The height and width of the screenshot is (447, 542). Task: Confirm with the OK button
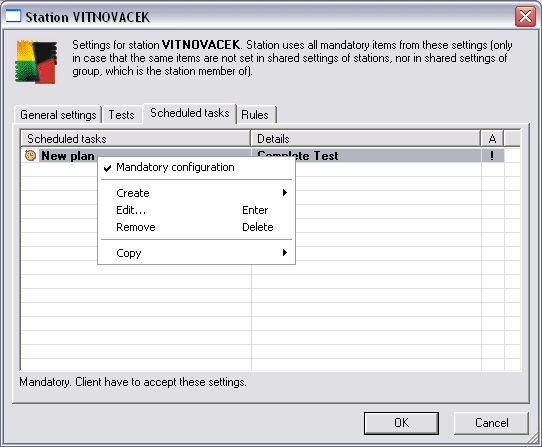(x=401, y=423)
